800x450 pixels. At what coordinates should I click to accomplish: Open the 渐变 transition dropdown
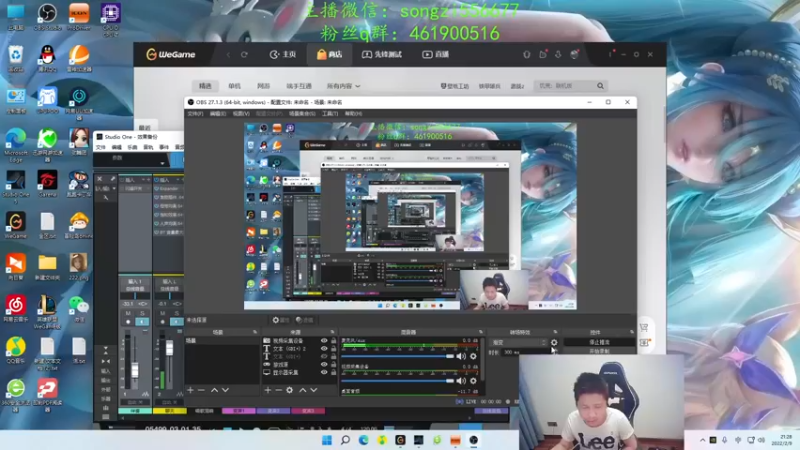pyautogui.click(x=519, y=342)
